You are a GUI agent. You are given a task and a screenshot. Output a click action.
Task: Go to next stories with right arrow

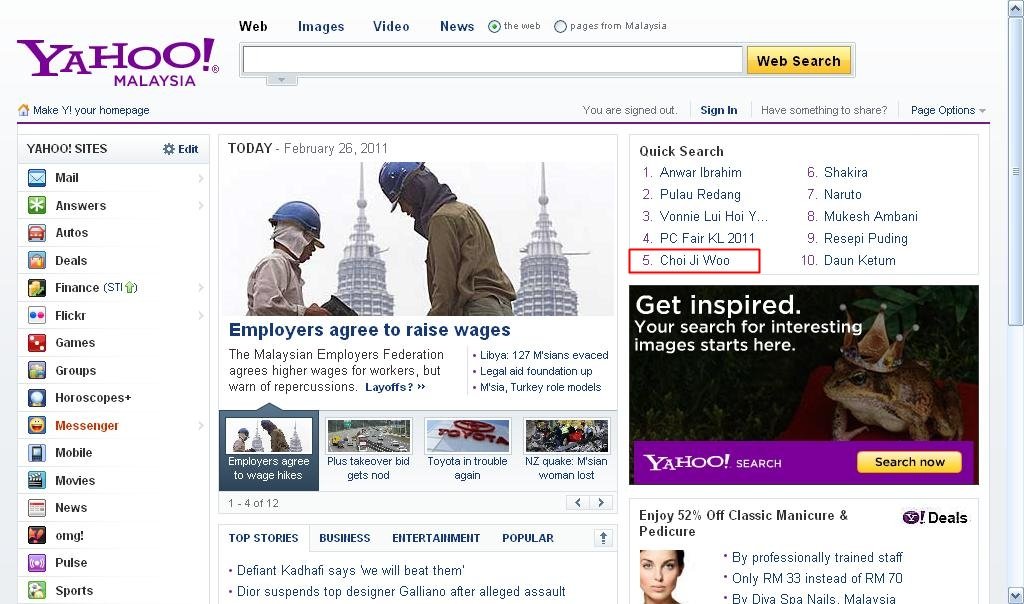click(x=601, y=502)
